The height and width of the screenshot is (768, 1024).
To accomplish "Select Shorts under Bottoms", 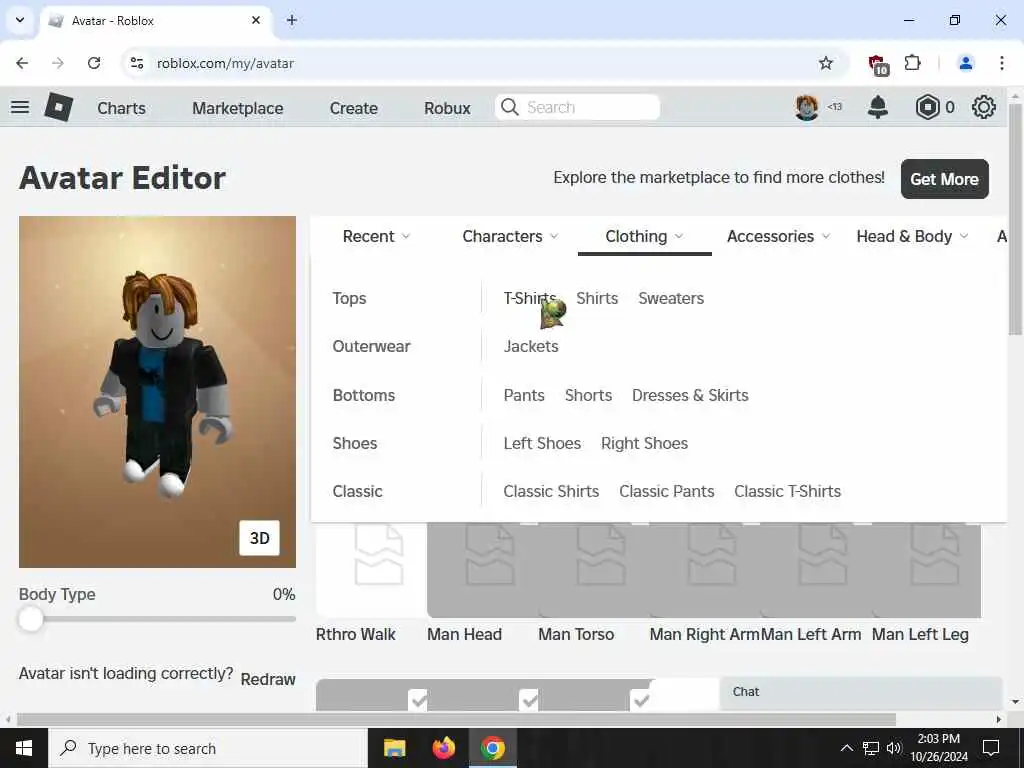I will coord(588,395).
